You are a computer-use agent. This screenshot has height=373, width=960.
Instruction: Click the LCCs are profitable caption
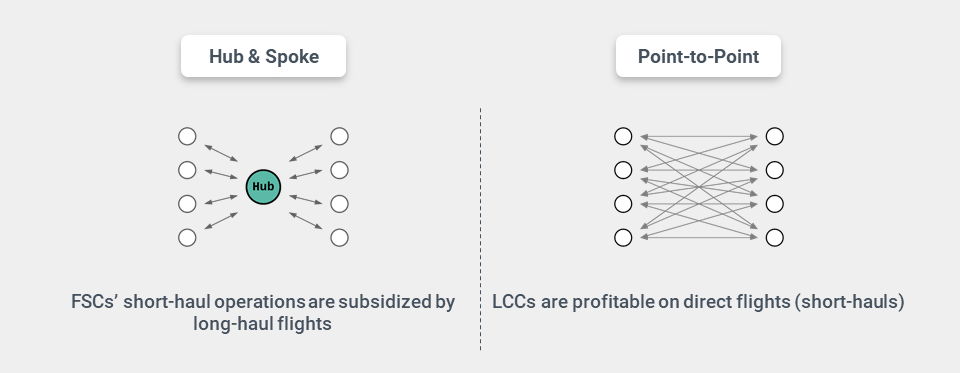click(x=698, y=302)
